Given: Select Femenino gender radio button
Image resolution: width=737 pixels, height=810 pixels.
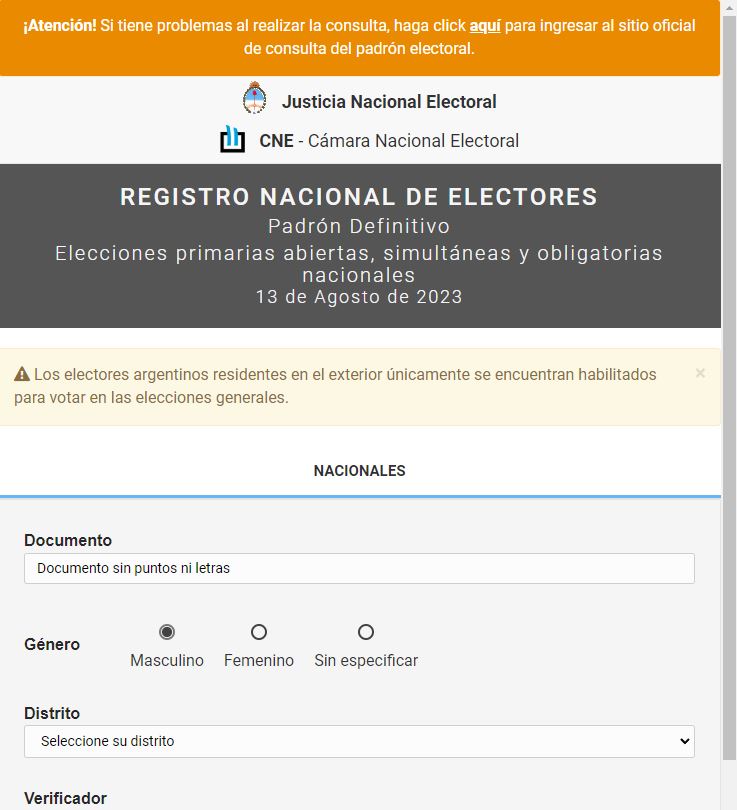Looking at the screenshot, I should coord(259,632).
